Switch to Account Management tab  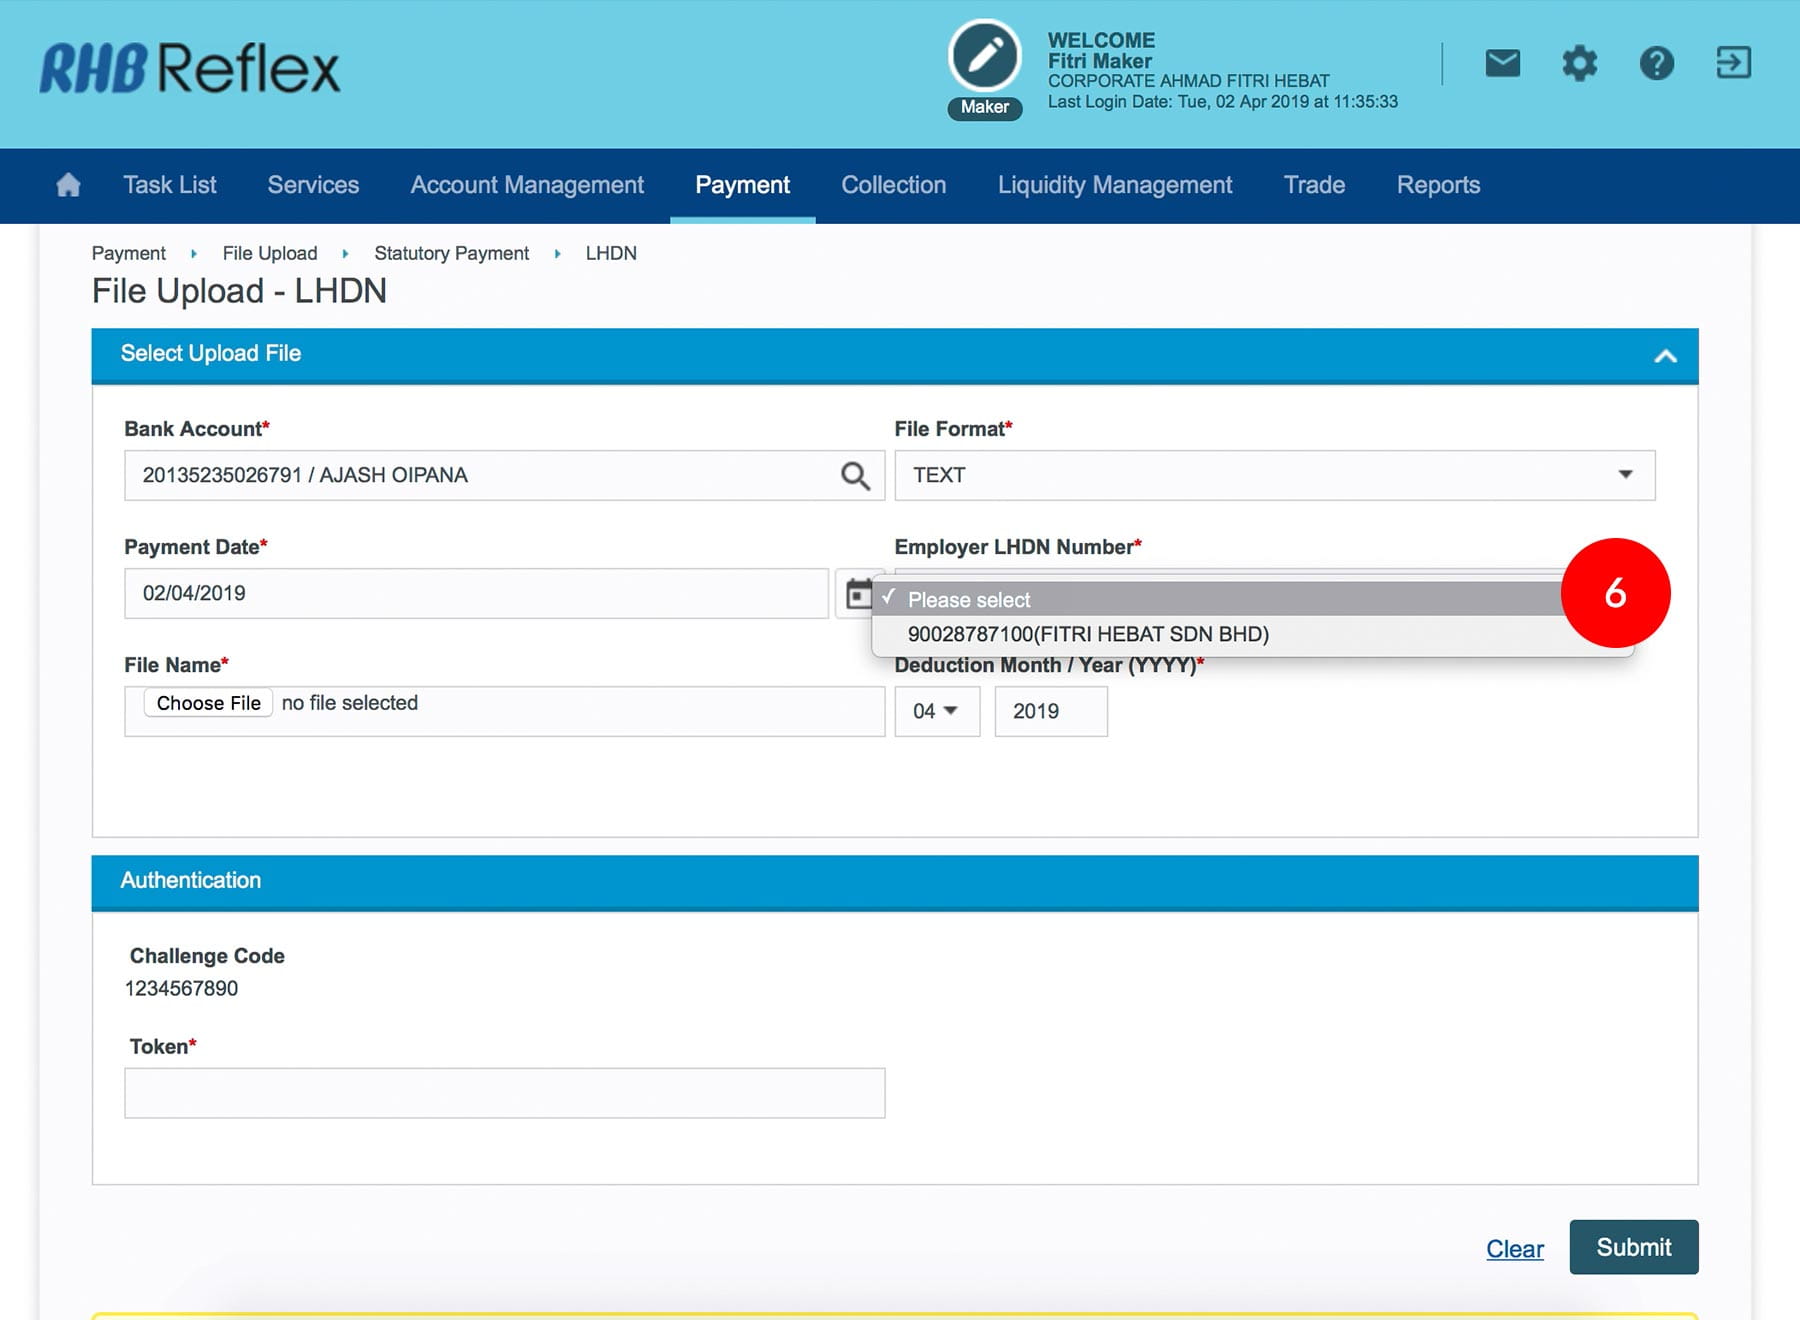click(x=527, y=185)
